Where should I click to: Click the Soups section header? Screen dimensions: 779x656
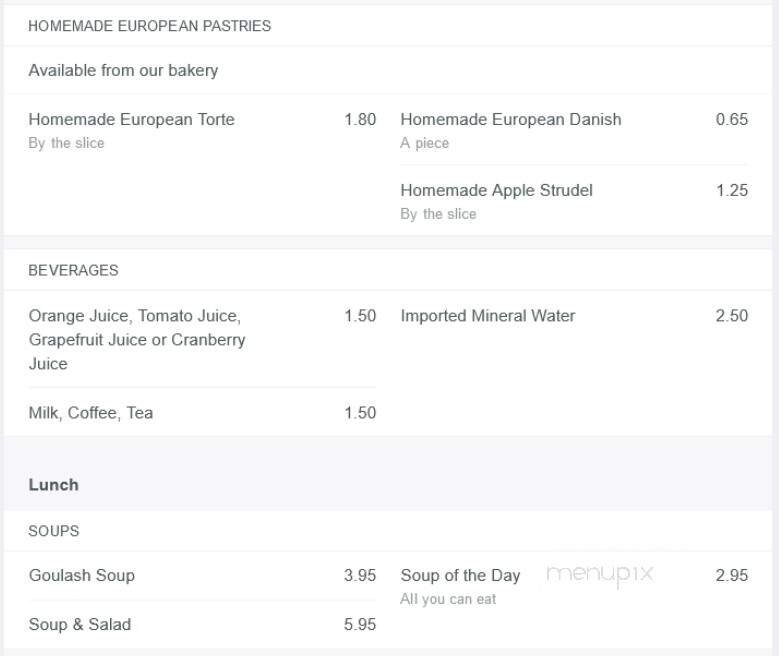[x=53, y=531]
